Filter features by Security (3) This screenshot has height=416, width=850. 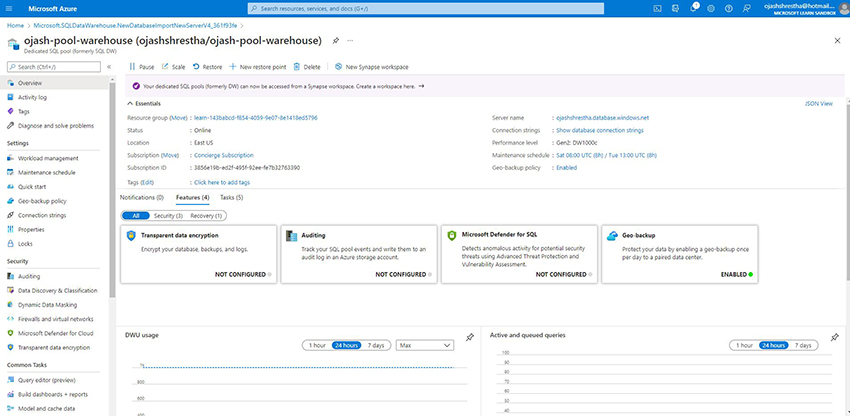pos(168,216)
